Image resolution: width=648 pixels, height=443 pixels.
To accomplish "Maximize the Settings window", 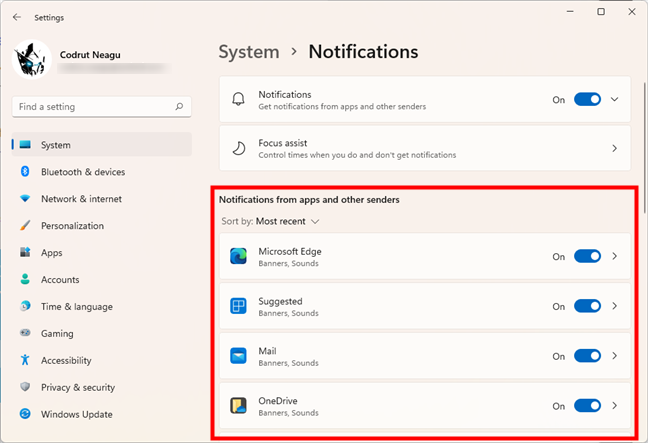I will pyautogui.click(x=601, y=12).
